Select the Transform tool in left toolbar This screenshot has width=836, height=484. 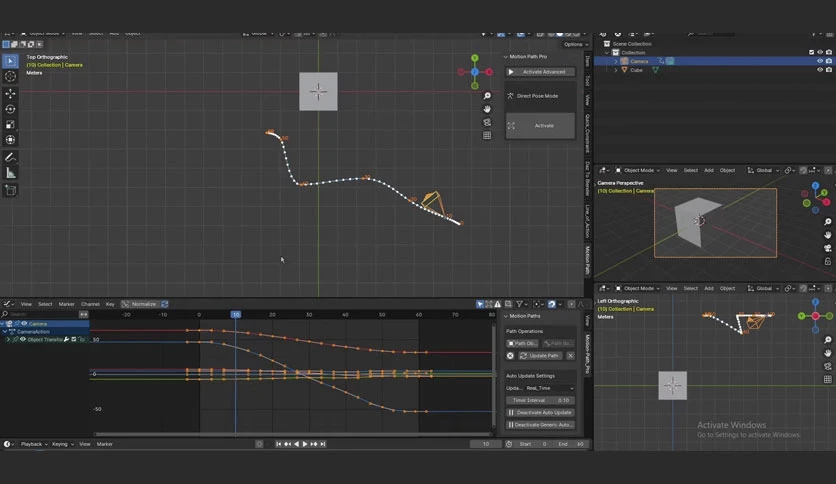(10, 140)
